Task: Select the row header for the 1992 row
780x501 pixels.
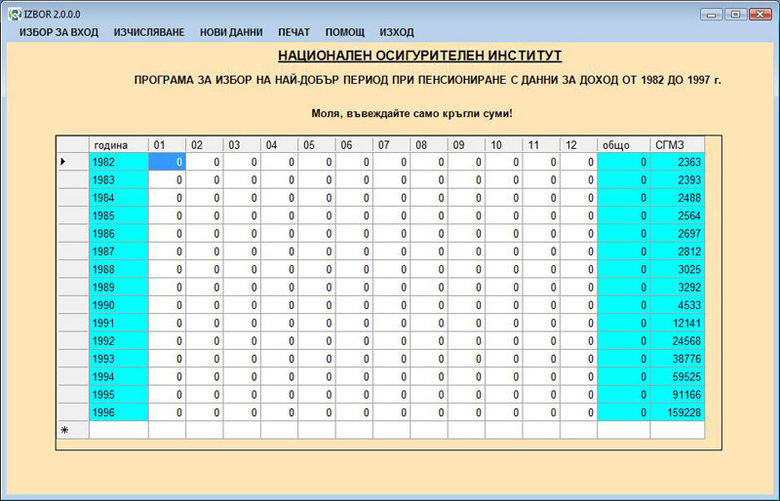Action: click(73, 341)
